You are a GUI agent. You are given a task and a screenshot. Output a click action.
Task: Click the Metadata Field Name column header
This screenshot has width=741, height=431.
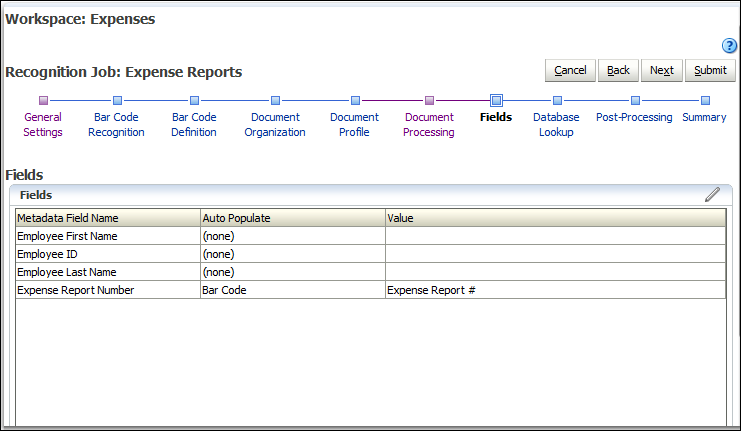[108, 218]
